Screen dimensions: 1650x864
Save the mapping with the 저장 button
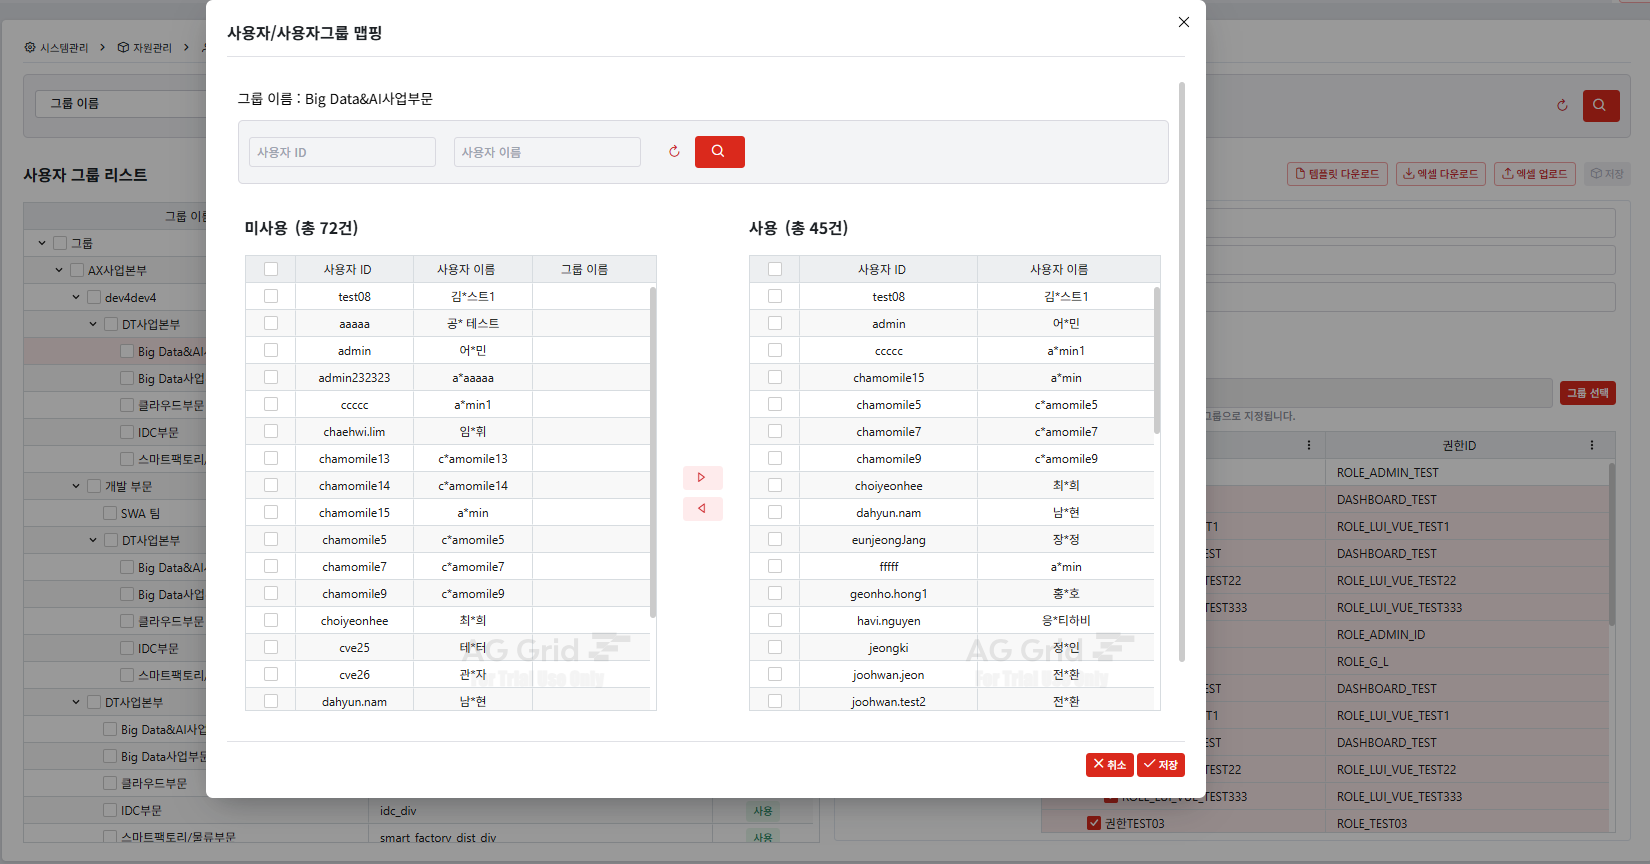1161,765
